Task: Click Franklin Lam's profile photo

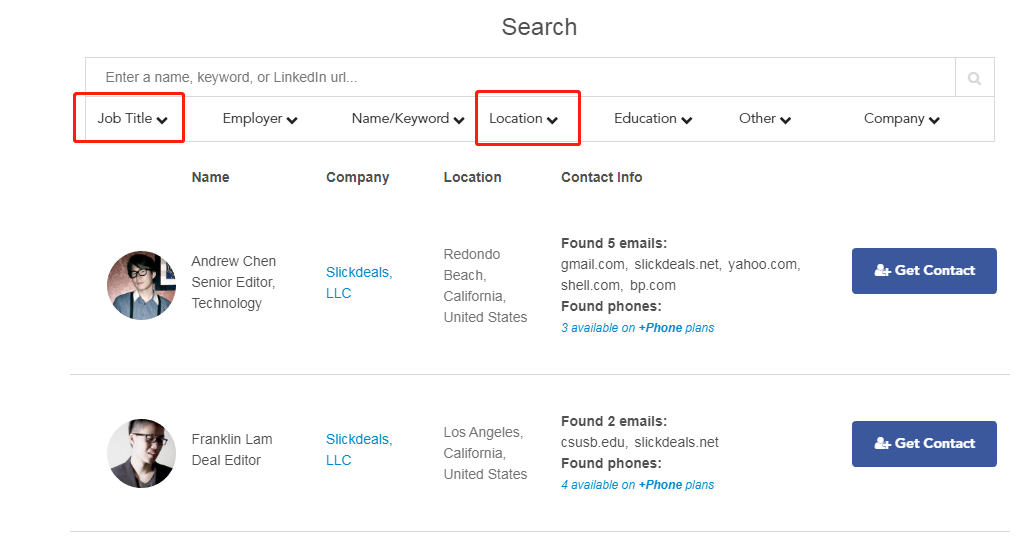Action: pos(142,453)
